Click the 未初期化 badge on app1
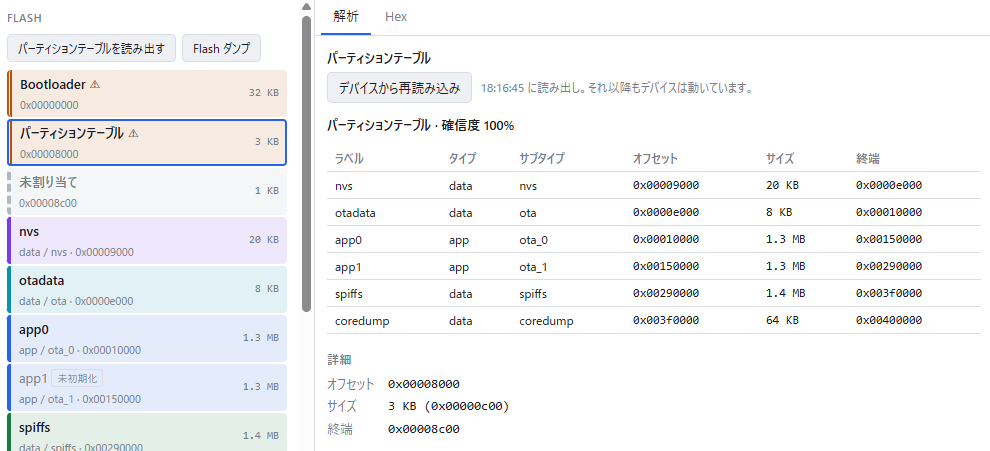Viewport: 990px width, 451px height. tap(77, 379)
